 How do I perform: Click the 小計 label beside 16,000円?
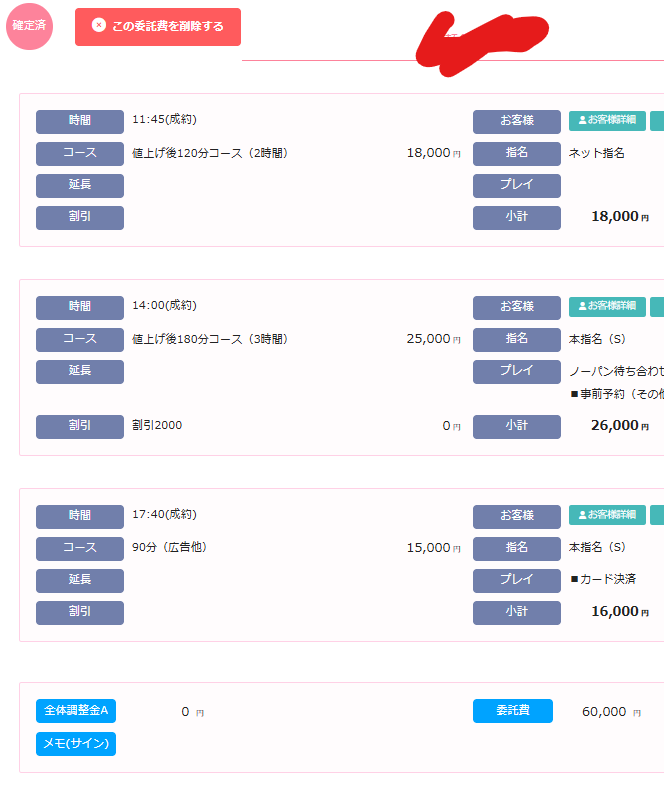[517, 612]
